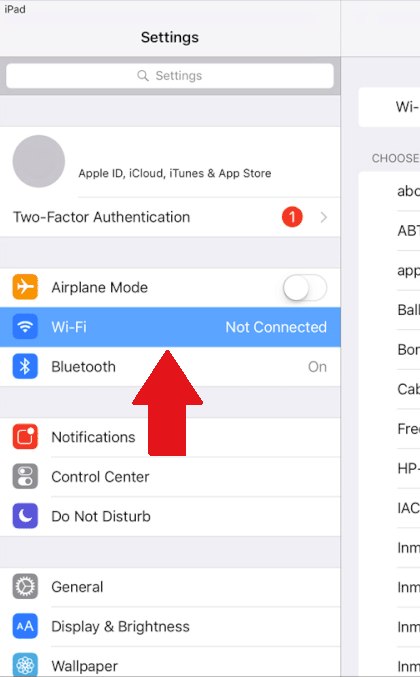Toggle the Airplane Mode switch
This screenshot has height=677, width=420.
coord(305,287)
